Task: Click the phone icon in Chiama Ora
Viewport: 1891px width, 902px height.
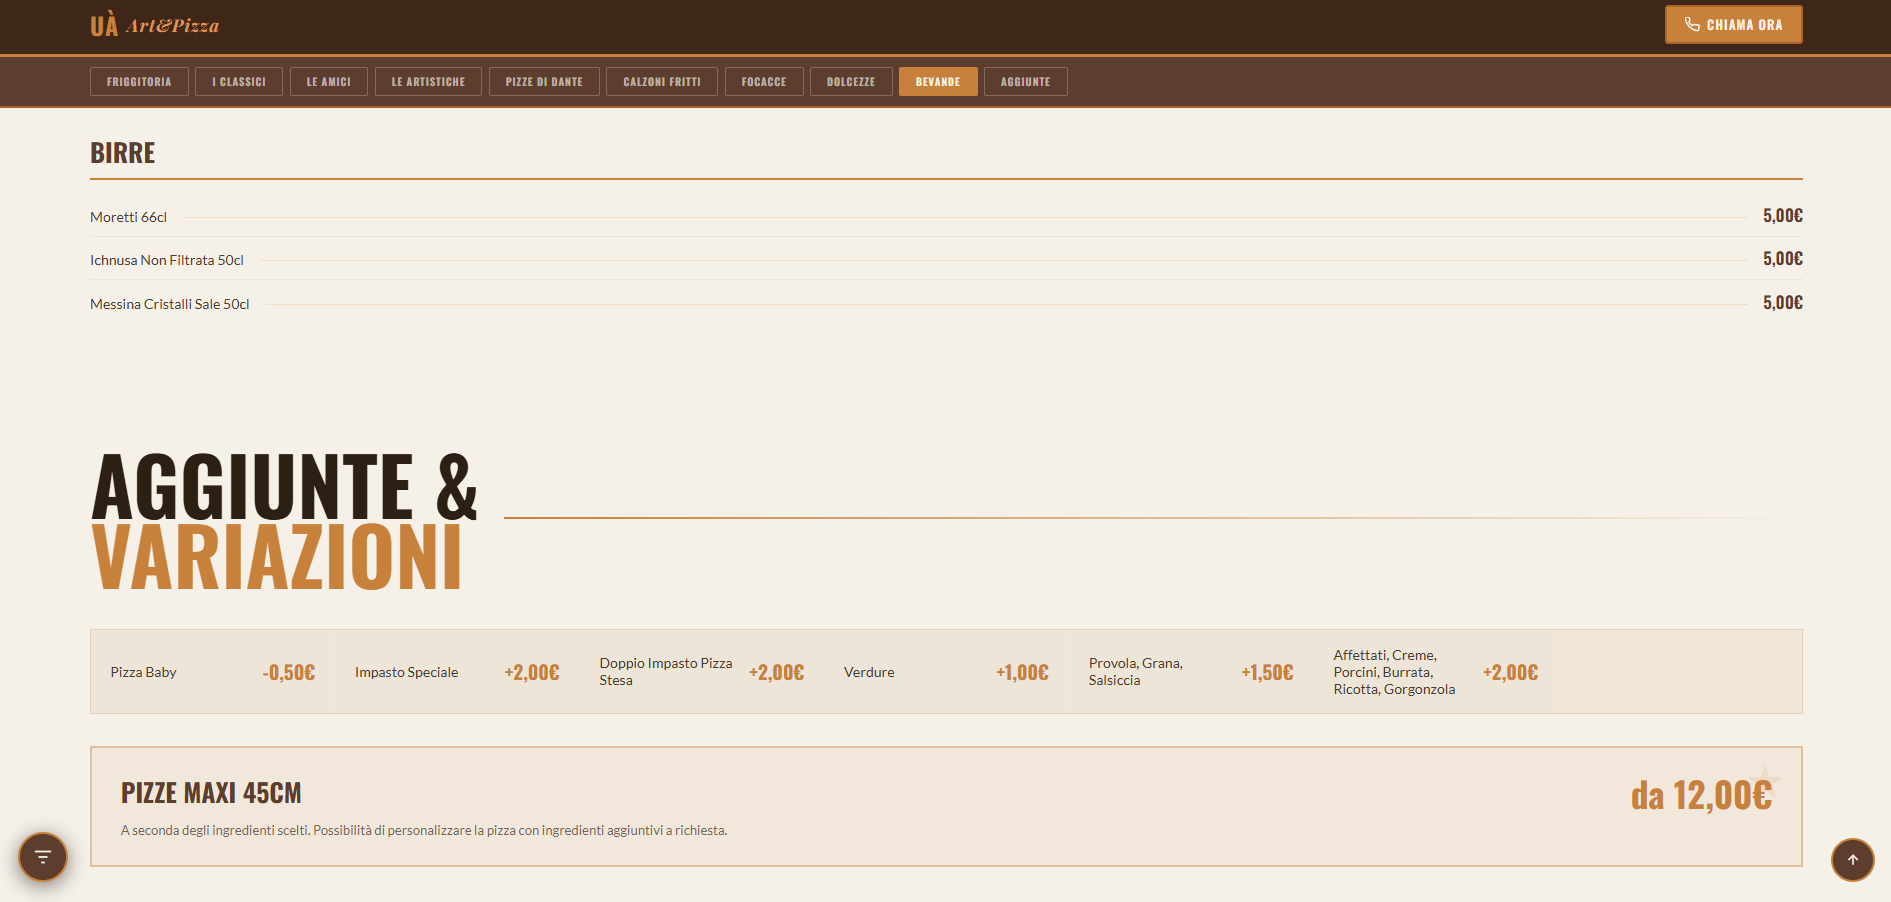Action: pos(1694,24)
